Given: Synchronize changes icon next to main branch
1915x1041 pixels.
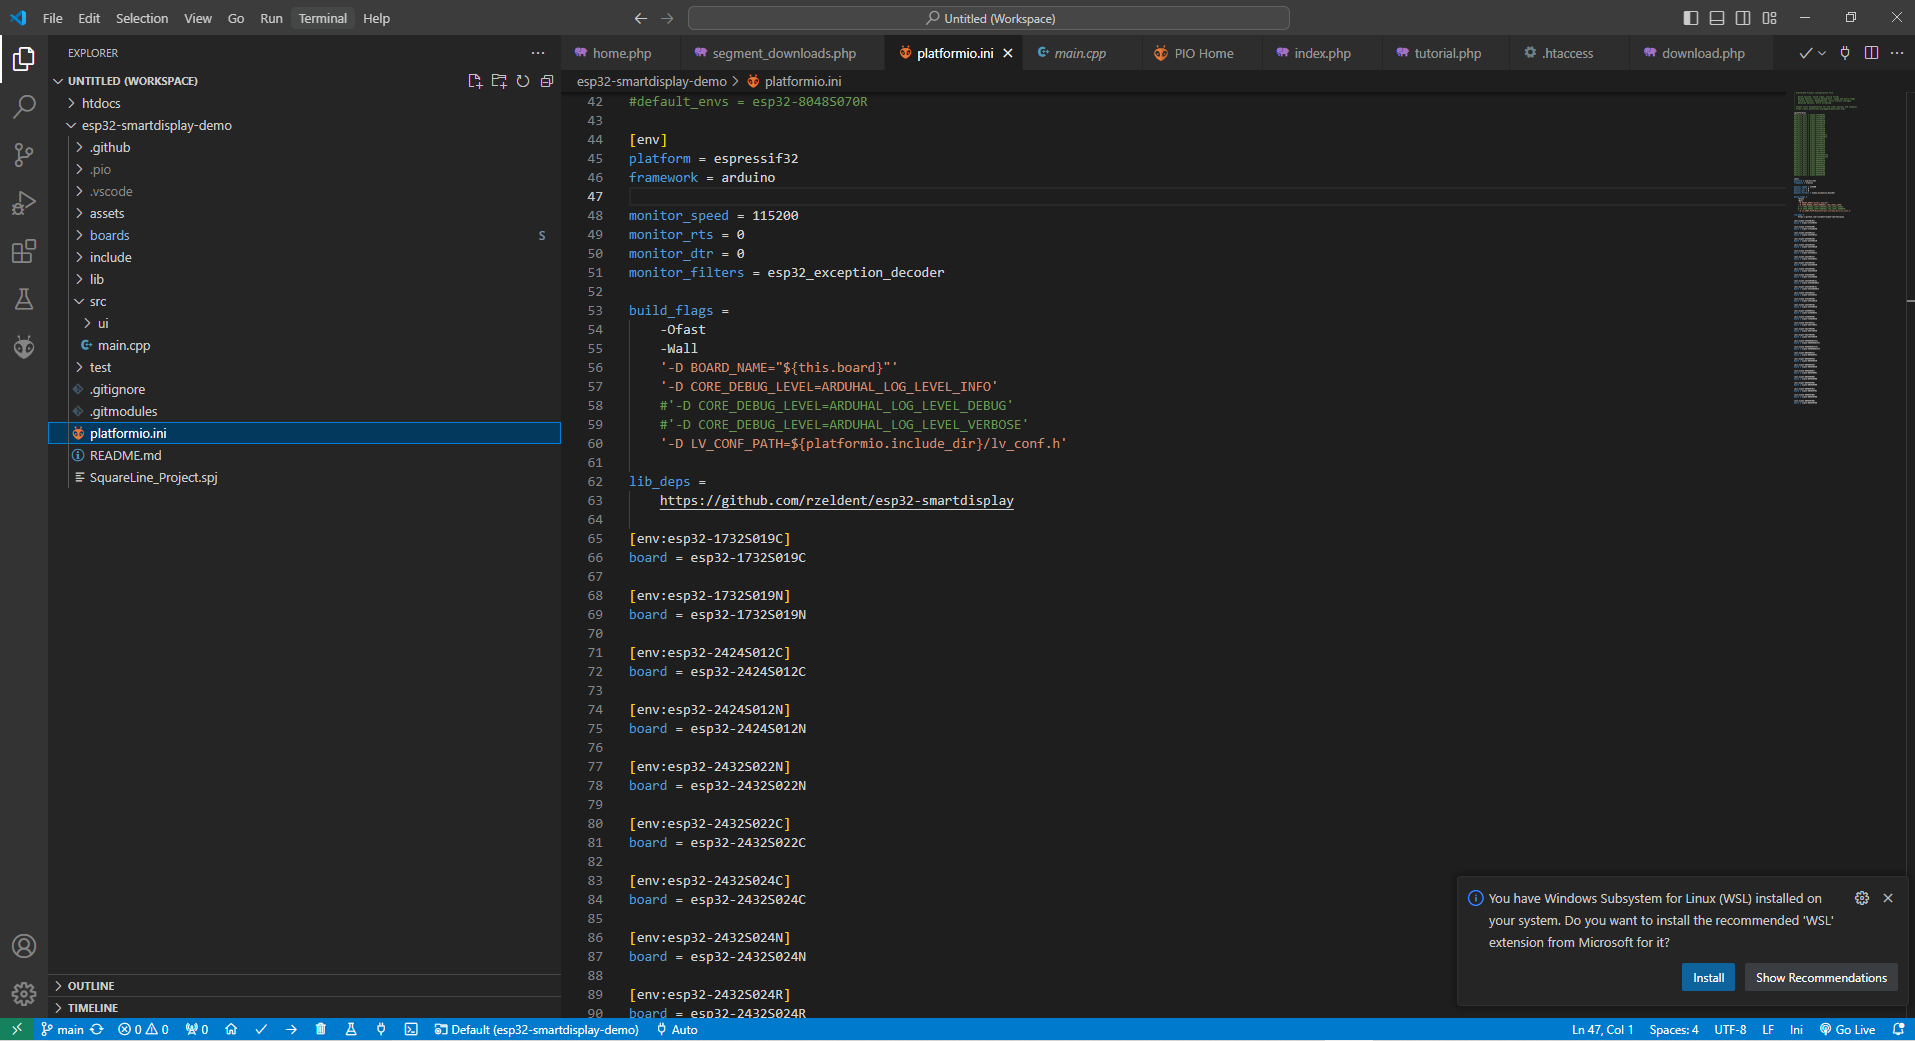Looking at the screenshot, I should 97,1029.
